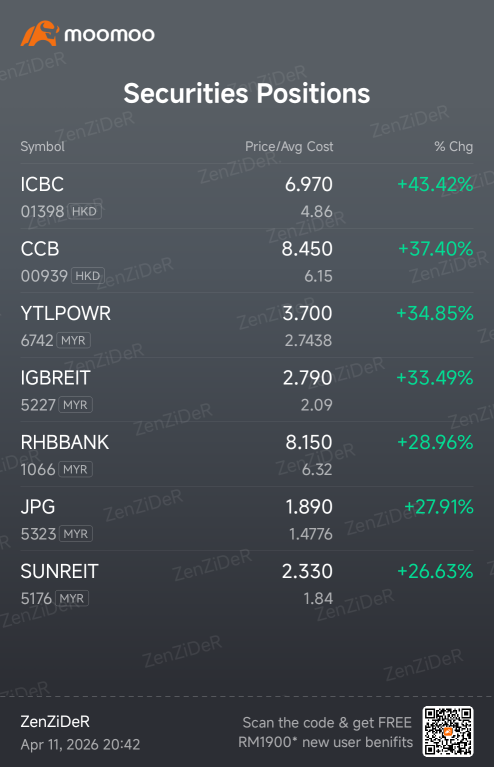Viewport: 494px width, 767px height.
Task: Click the moomoo bull logo icon
Action: [40, 33]
